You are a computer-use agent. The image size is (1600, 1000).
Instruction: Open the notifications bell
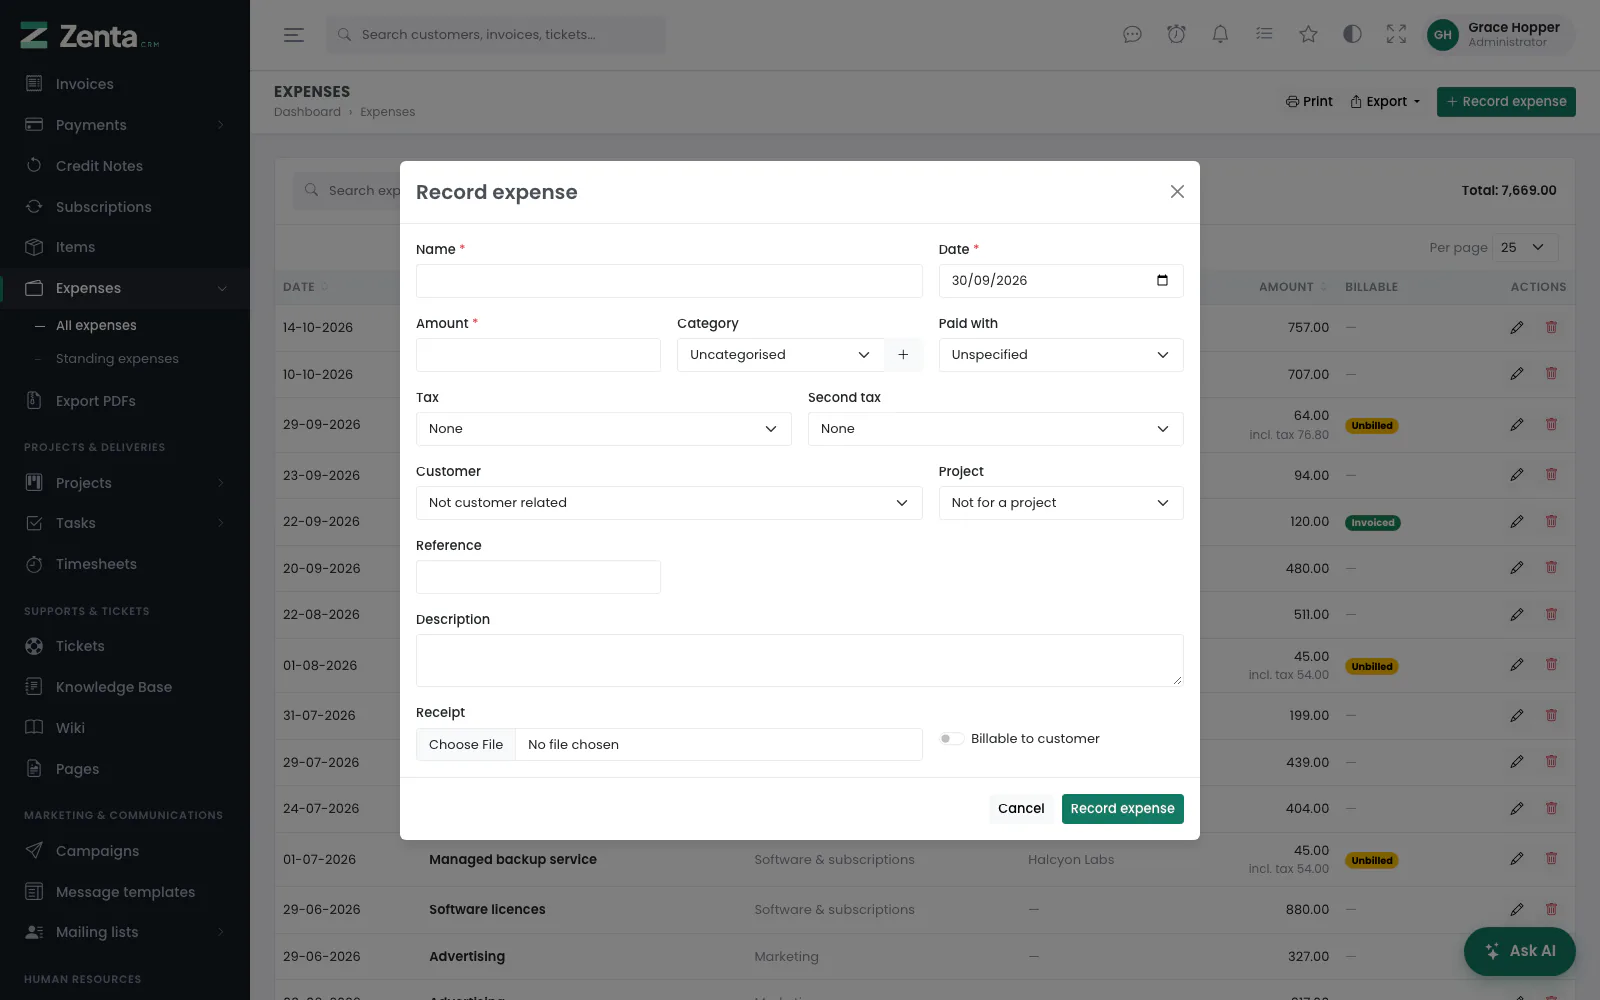click(1220, 35)
